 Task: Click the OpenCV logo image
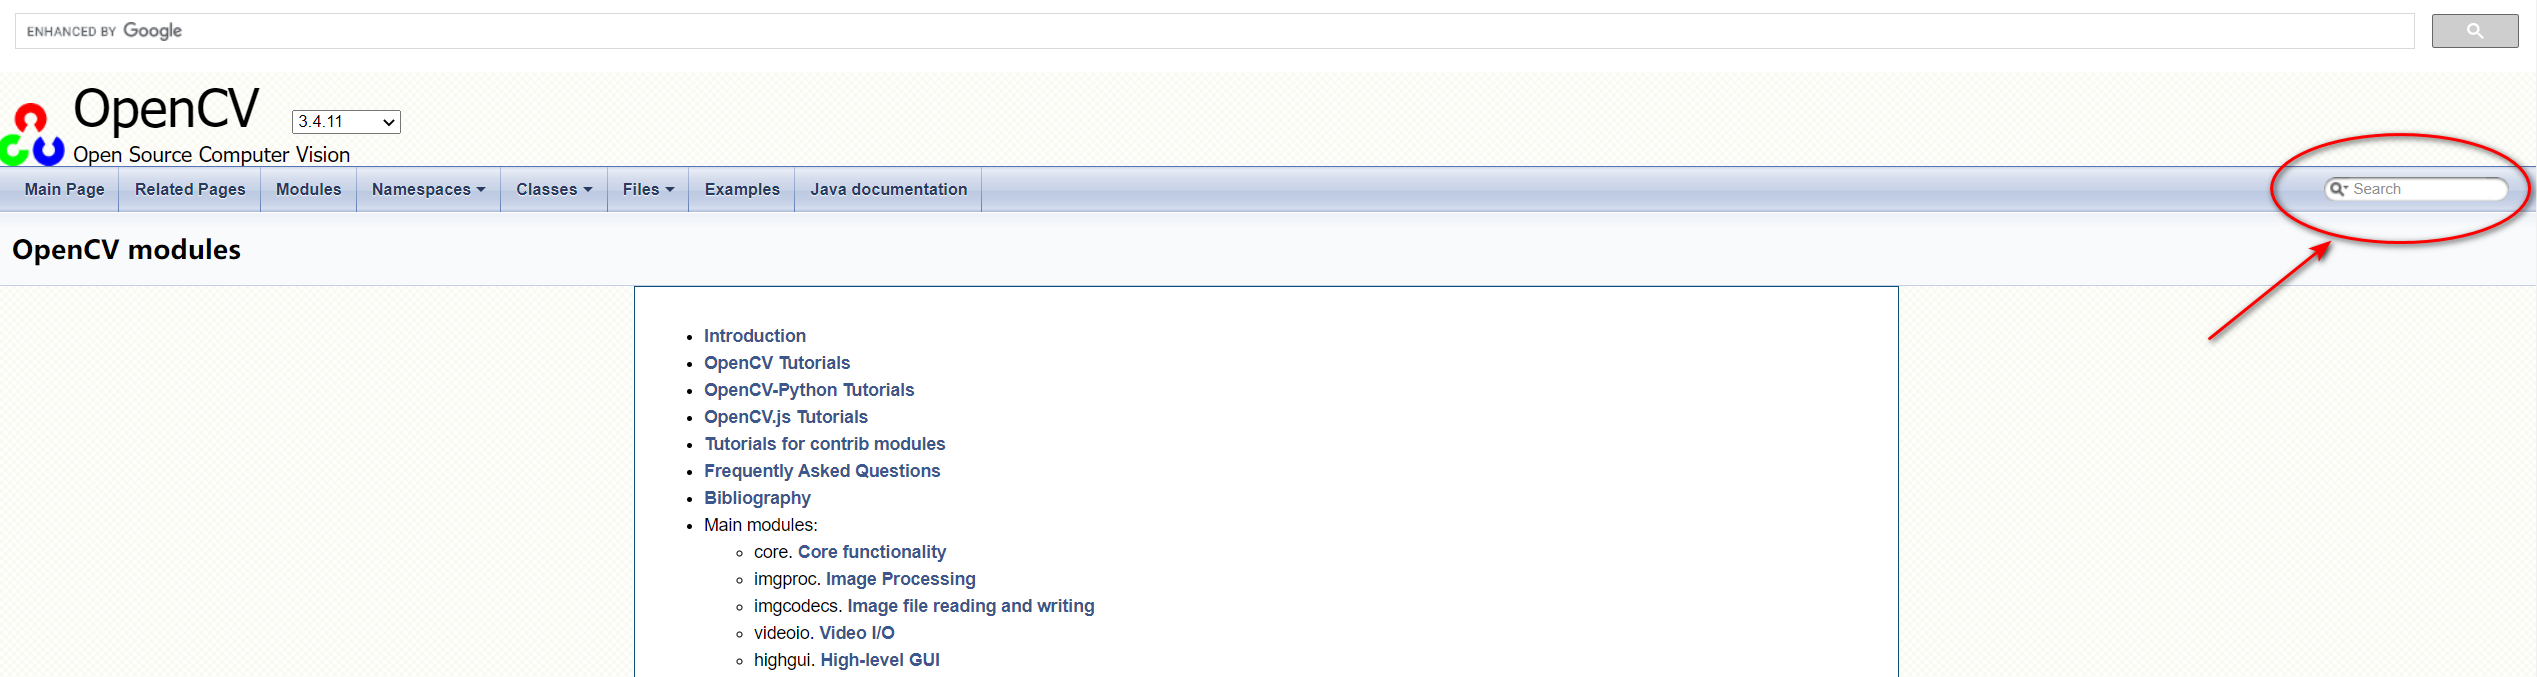32,135
